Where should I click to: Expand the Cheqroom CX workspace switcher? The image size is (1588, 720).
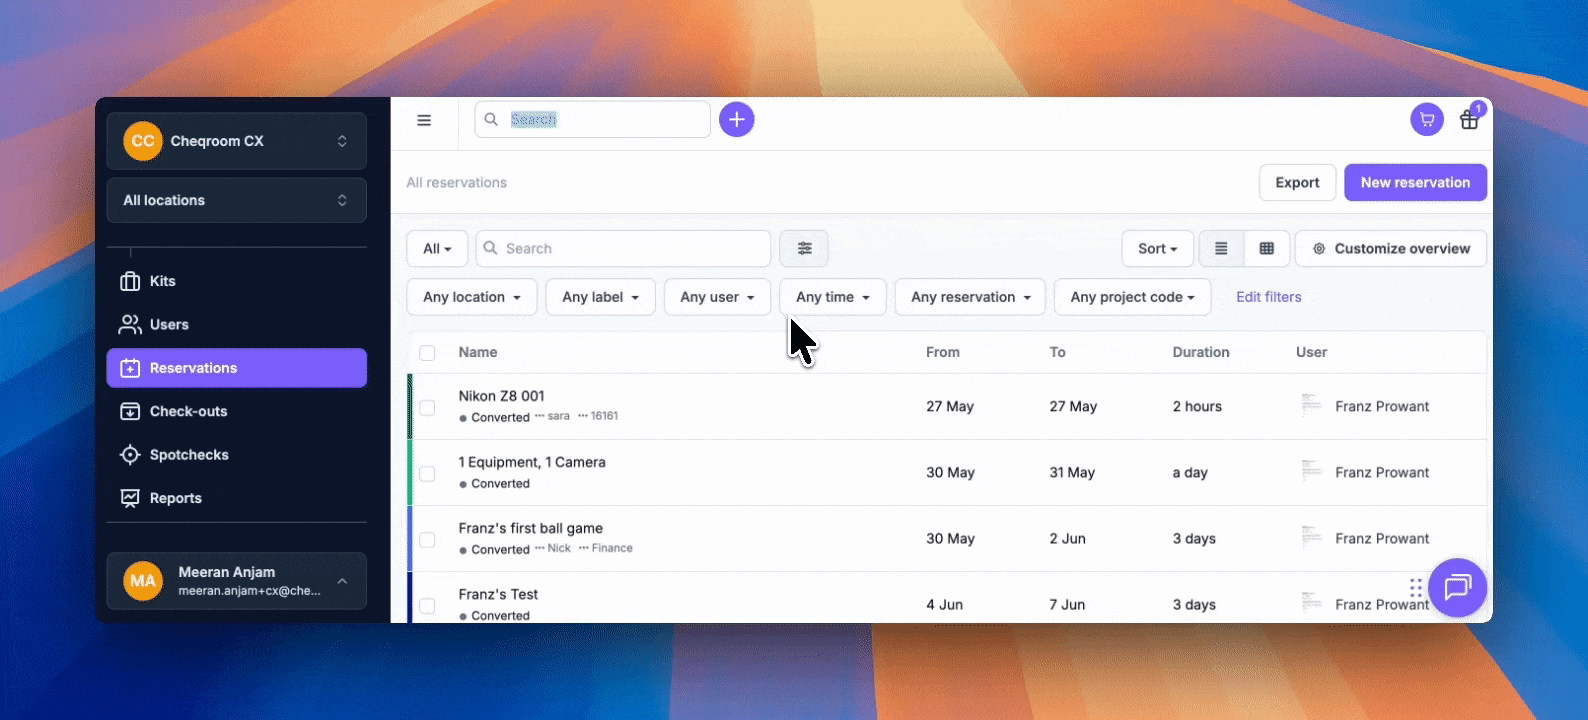[x=236, y=141]
